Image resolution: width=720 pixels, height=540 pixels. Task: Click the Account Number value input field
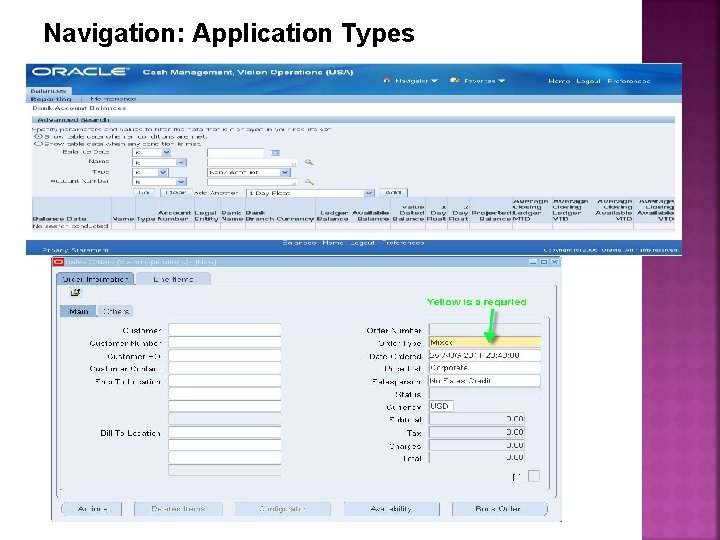(x=252, y=182)
